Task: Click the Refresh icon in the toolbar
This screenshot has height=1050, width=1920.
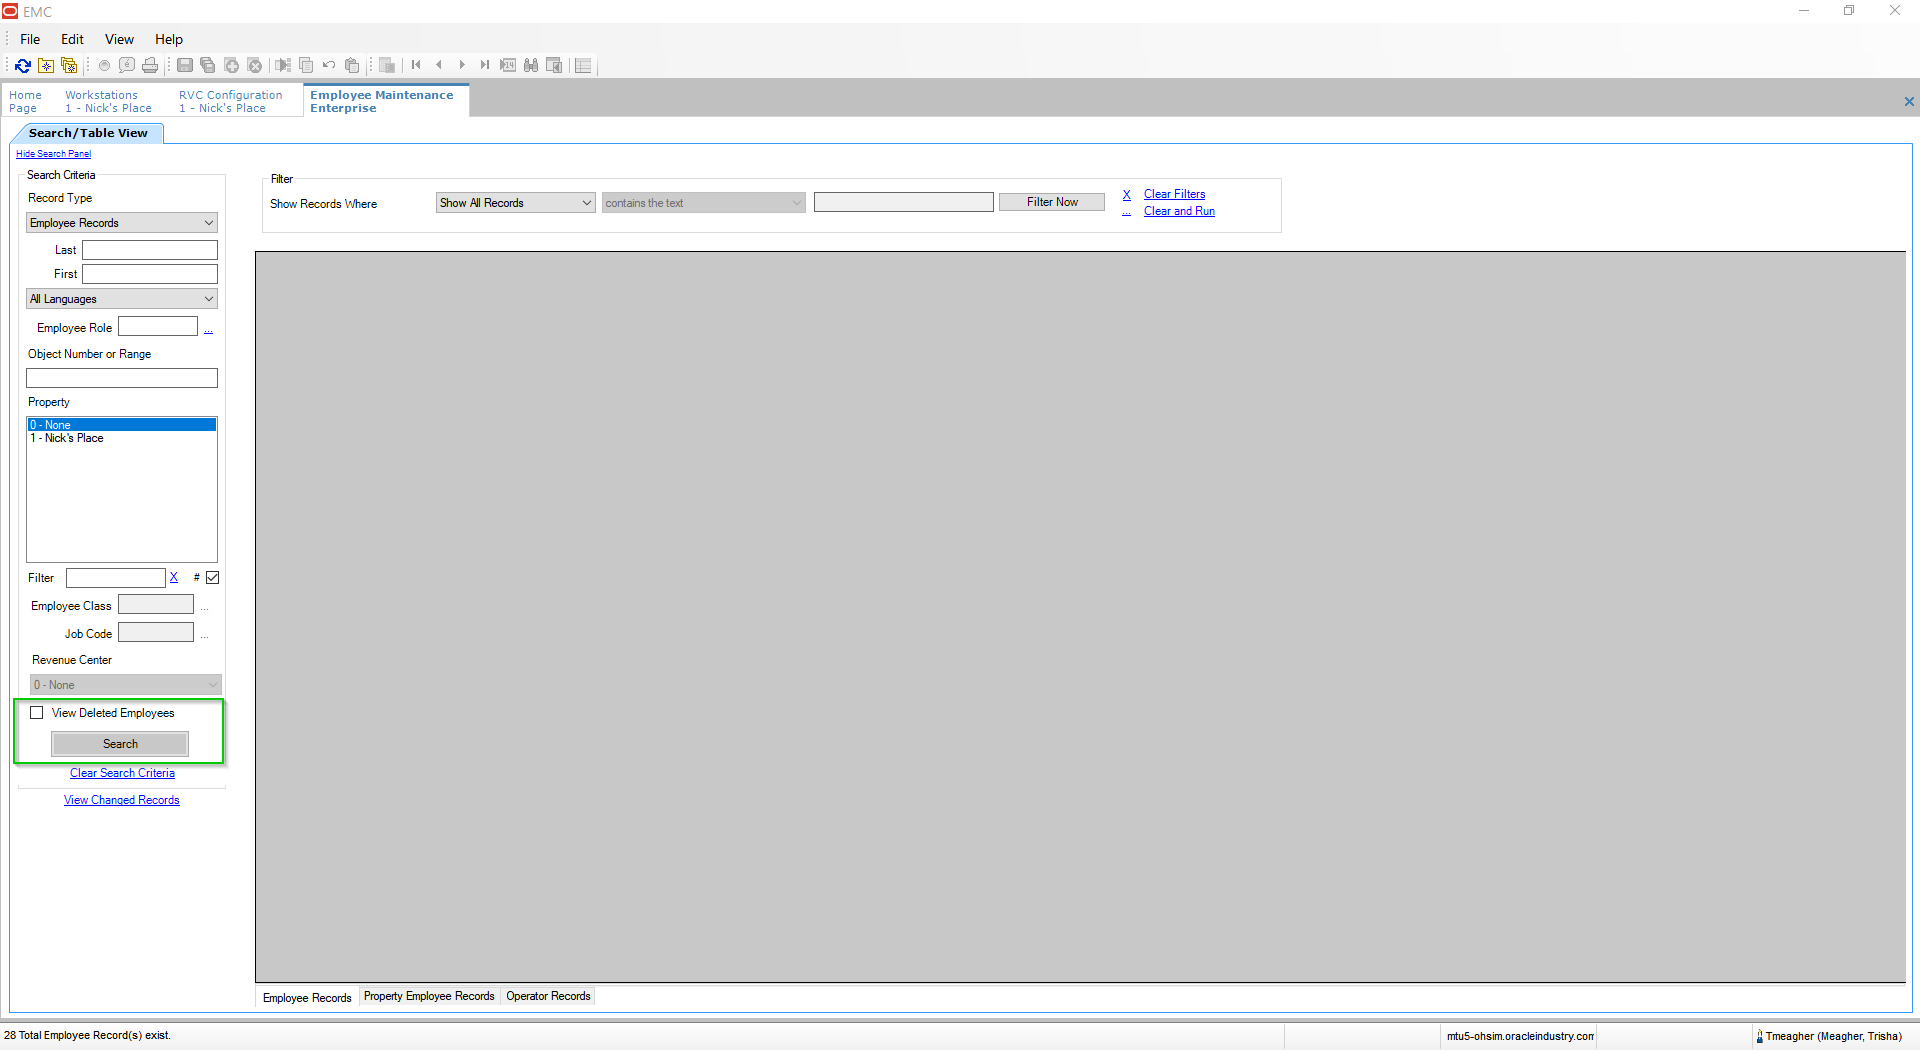Action: (22, 65)
